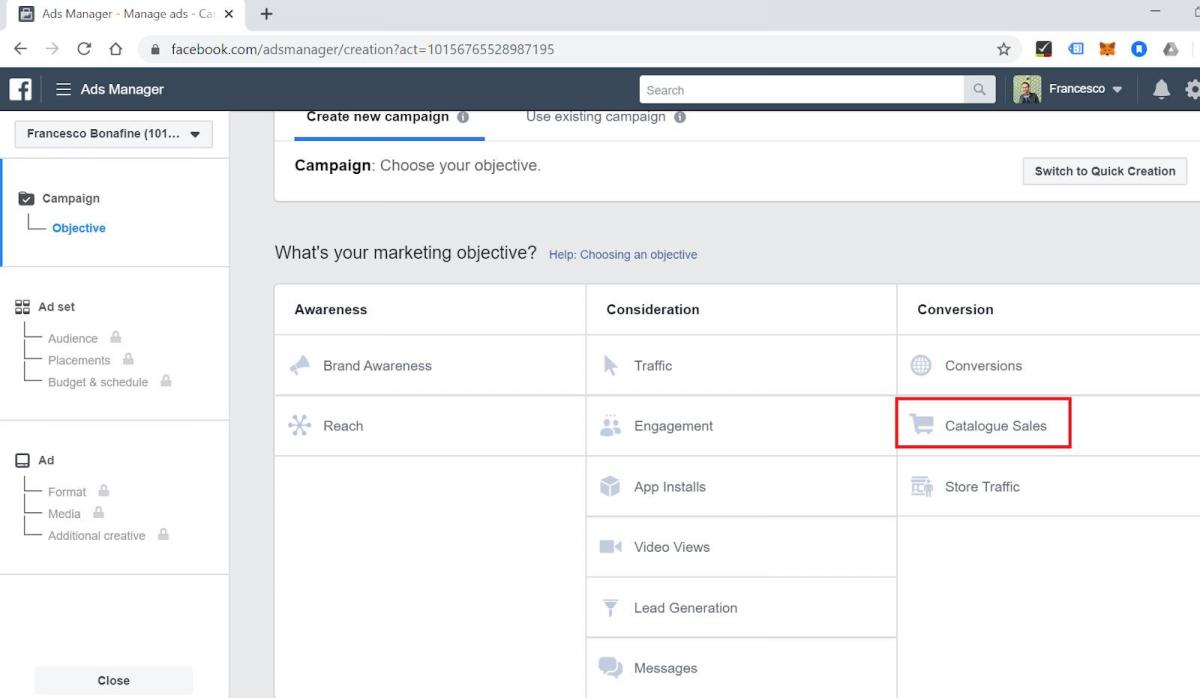Click the browser address bar URL
This screenshot has width=1200, height=698.
[x=363, y=49]
